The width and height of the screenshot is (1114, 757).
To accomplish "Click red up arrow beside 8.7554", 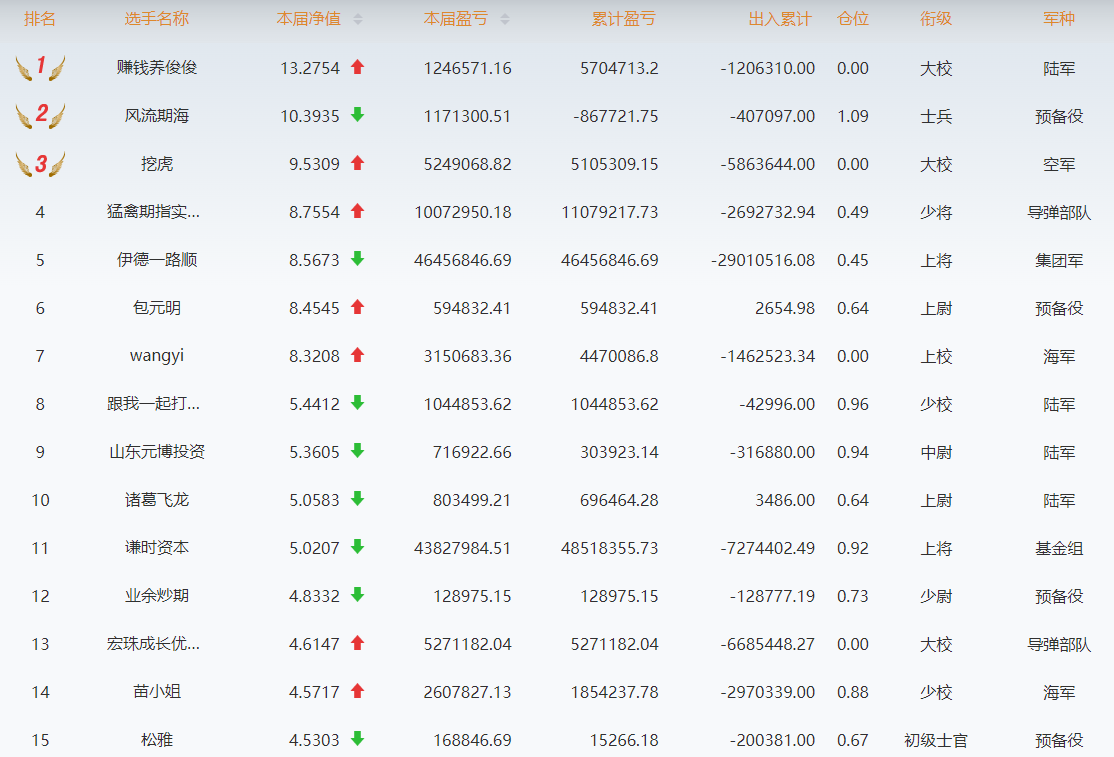I will click(x=358, y=211).
